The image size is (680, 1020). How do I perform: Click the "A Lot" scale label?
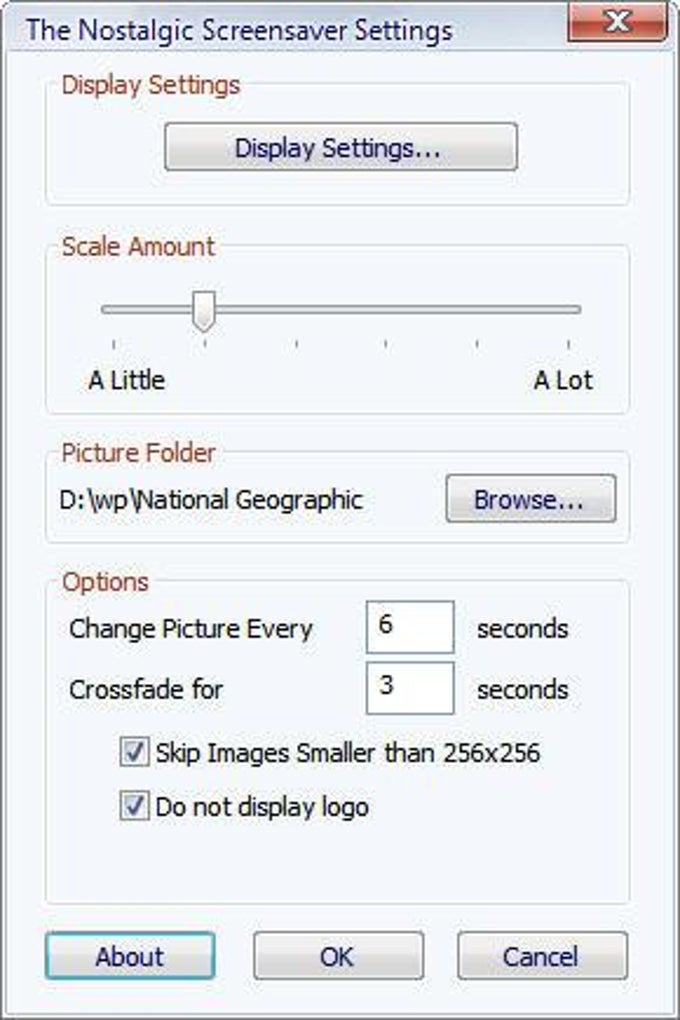(x=563, y=380)
